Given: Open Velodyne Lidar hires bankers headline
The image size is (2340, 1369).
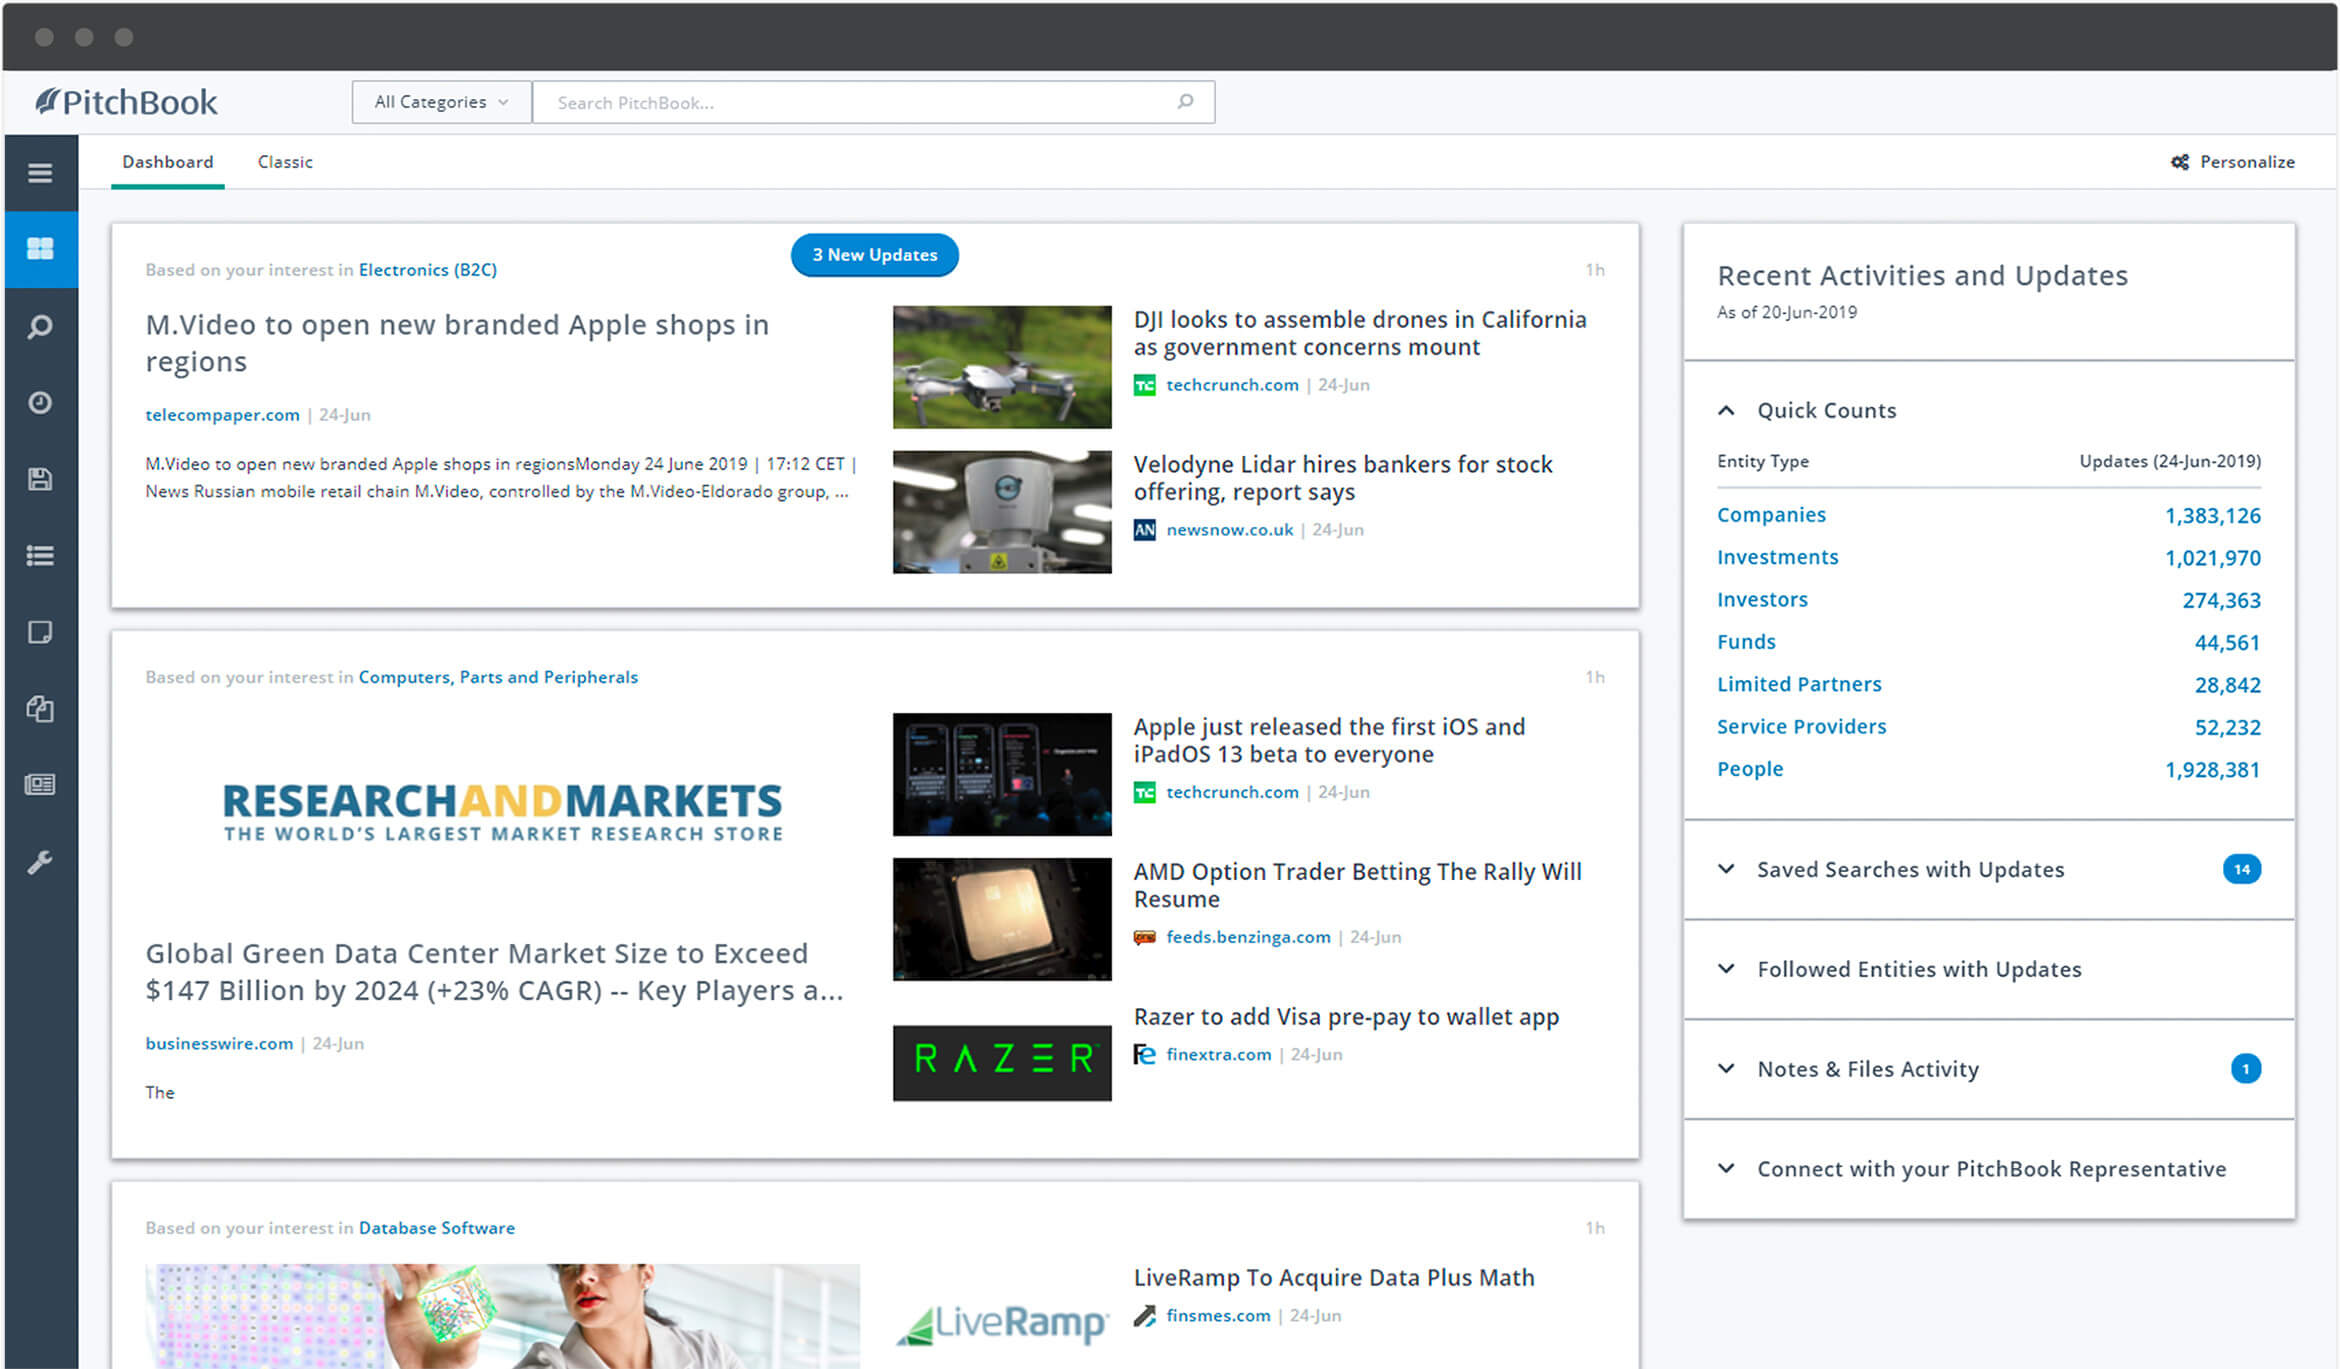Looking at the screenshot, I should click(x=1343, y=478).
